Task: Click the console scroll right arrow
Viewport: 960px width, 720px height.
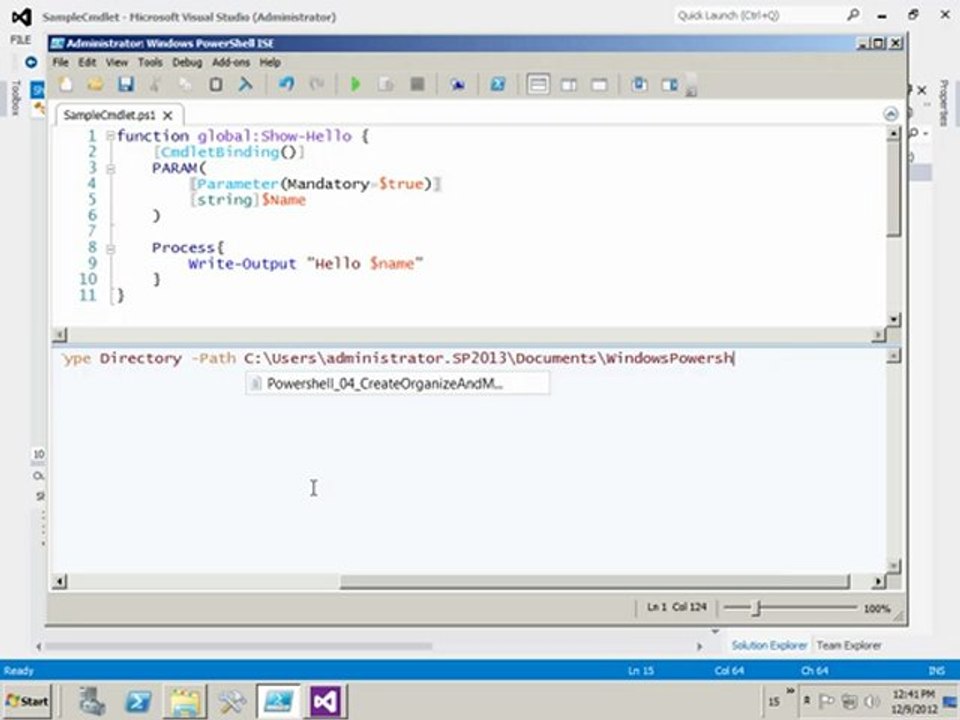Action: tap(878, 581)
